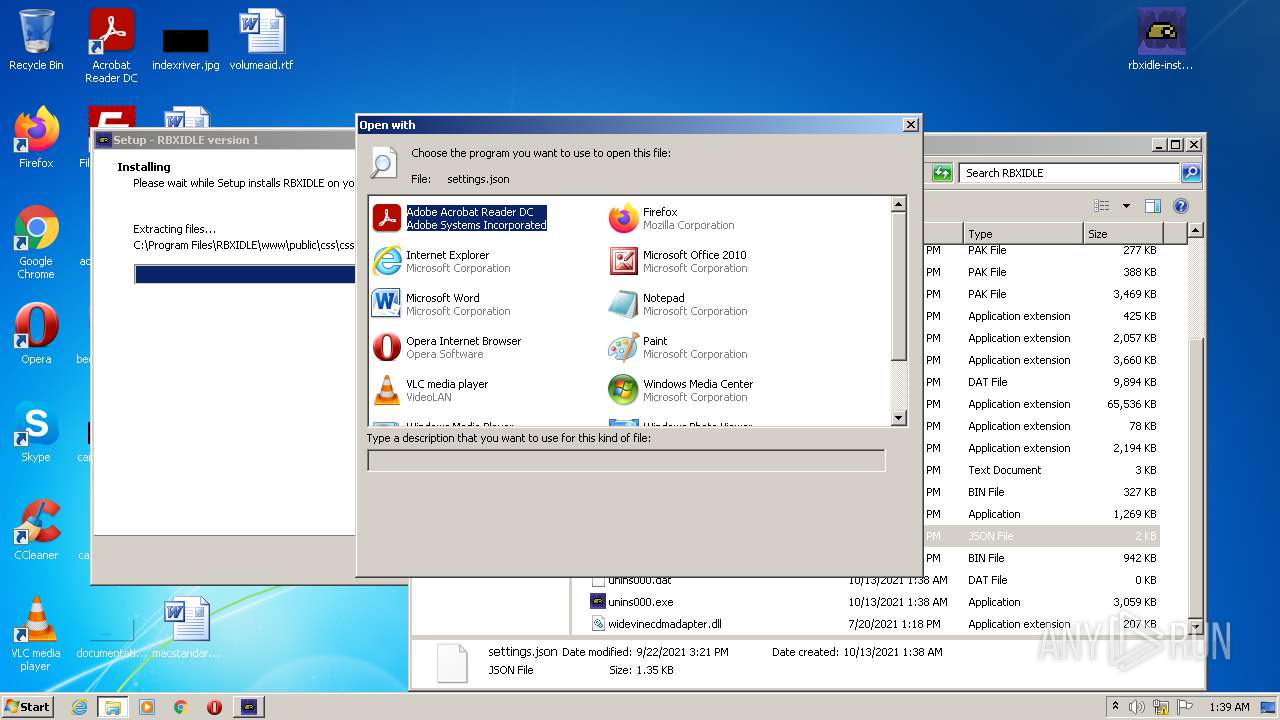Select unins000.exe in the file list
This screenshot has width=1280, height=720.
640,602
